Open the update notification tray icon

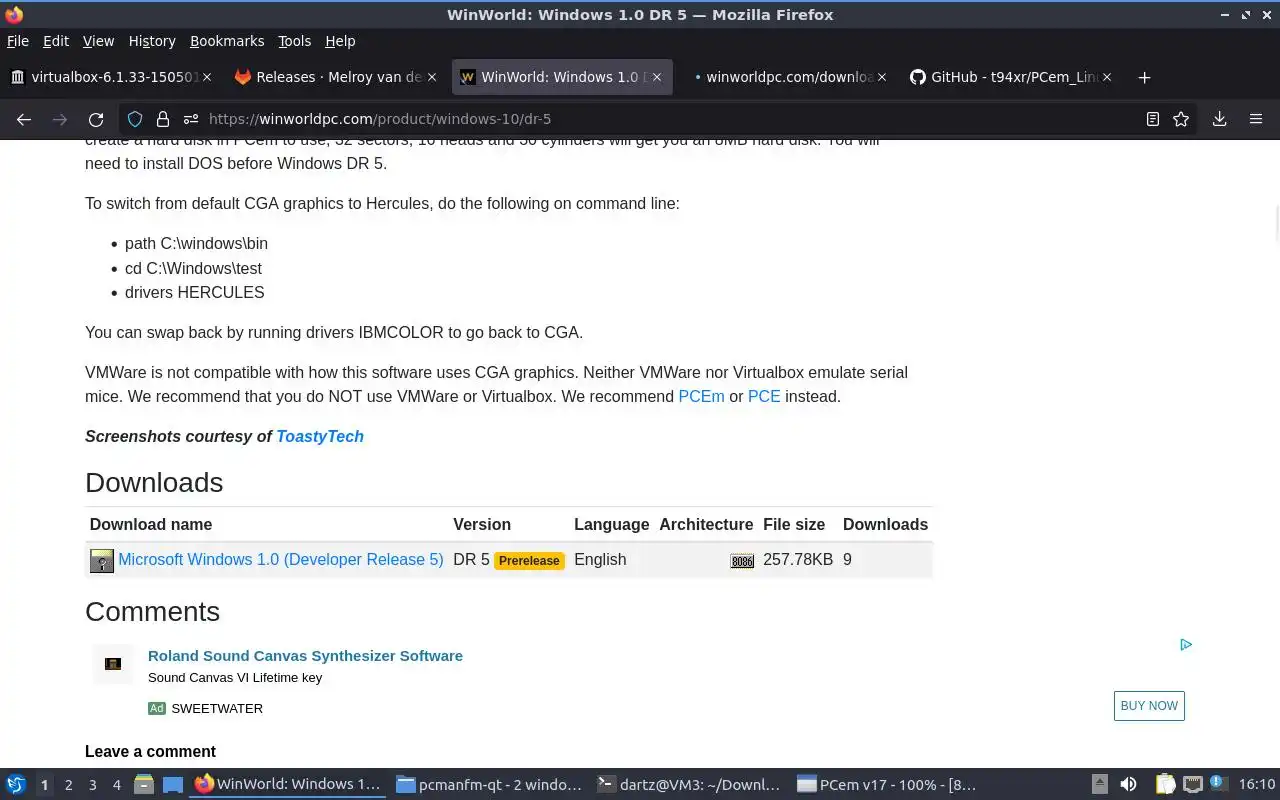pos(1218,783)
